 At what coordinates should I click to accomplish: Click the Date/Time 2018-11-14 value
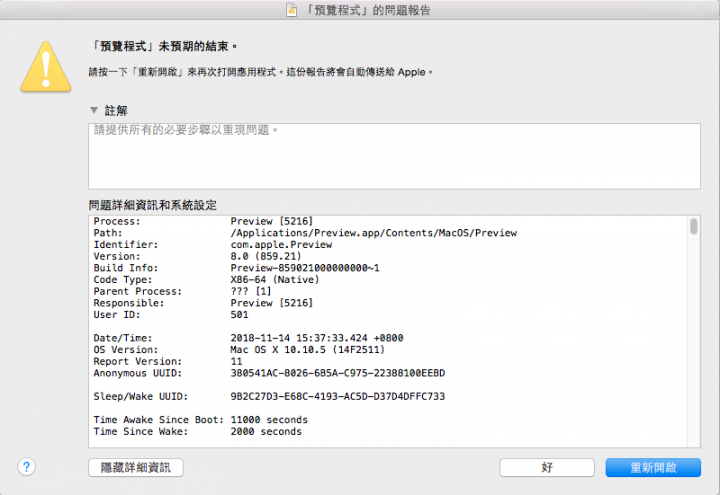[317, 338]
